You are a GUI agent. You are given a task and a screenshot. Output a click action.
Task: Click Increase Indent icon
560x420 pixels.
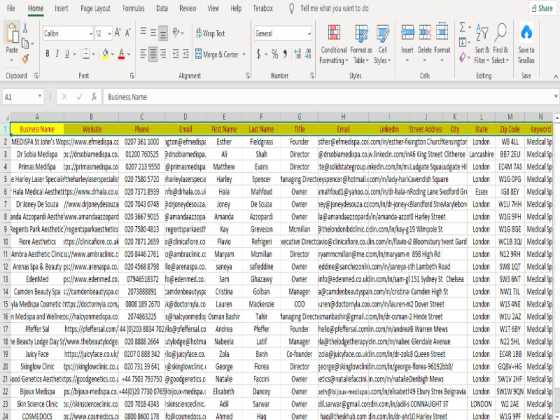coord(186,54)
